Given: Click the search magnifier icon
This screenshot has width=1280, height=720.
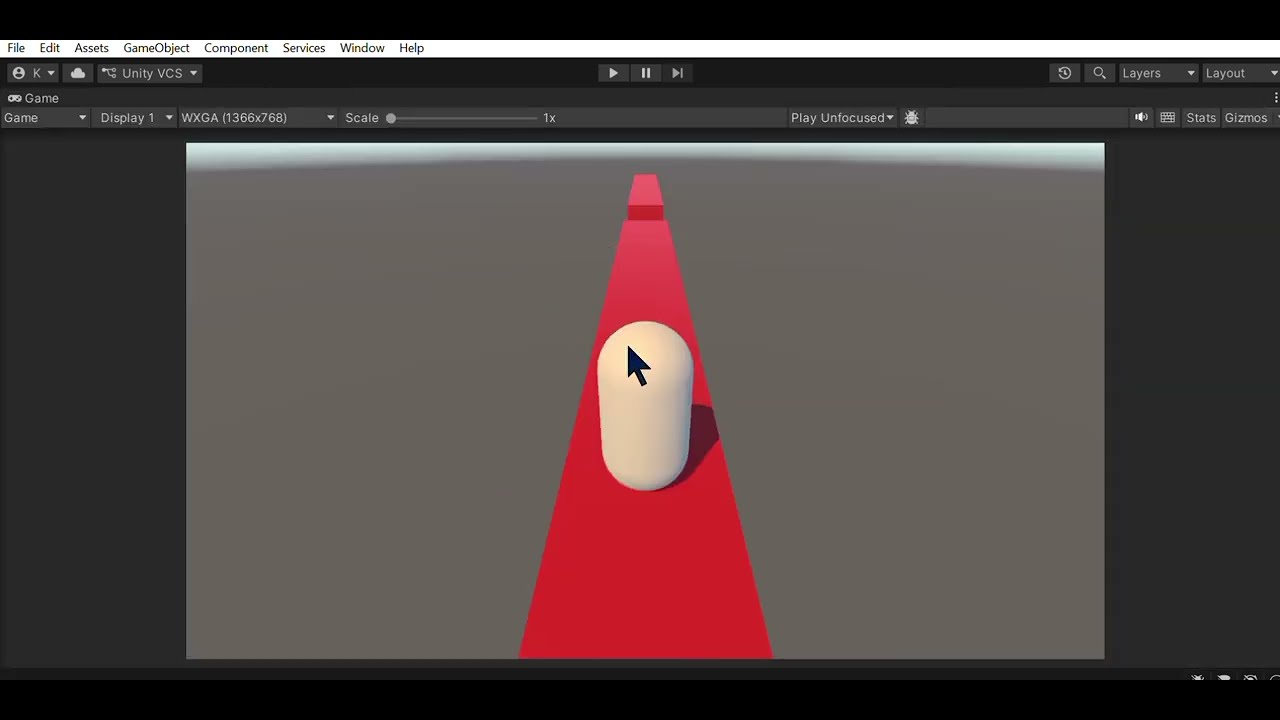Looking at the screenshot, I should (1100, 73).
